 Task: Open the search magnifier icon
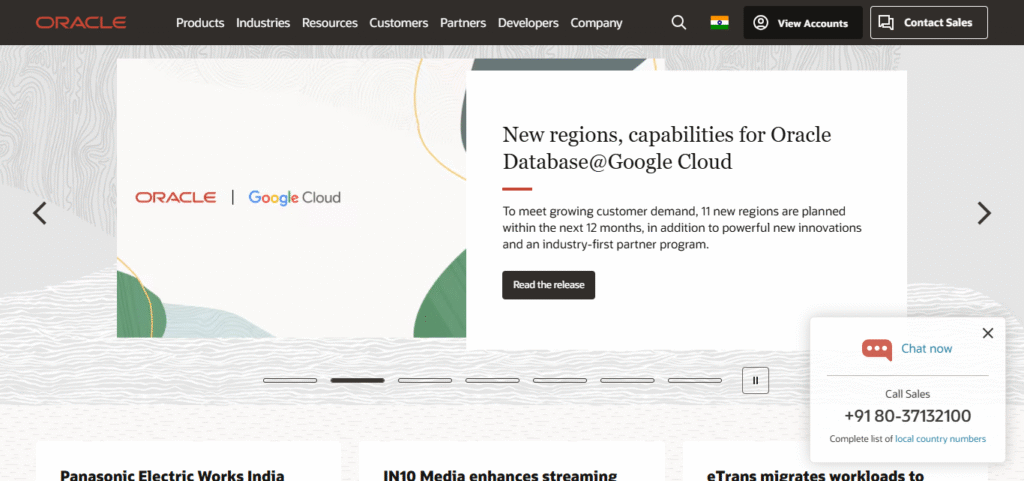679,23
